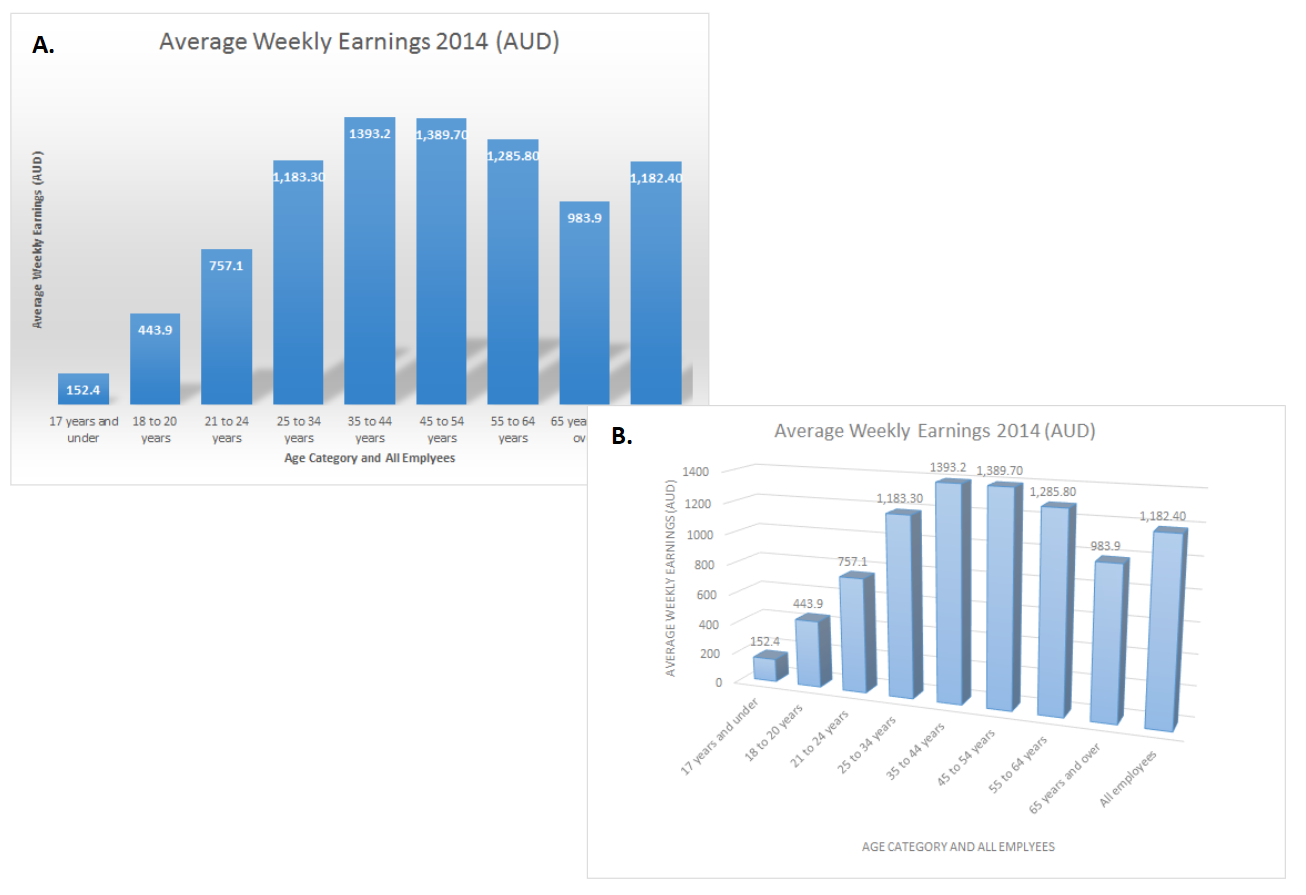Select the 3D 17 years and under bar in chart B
Screen dimensions: 1306x895
770,667
